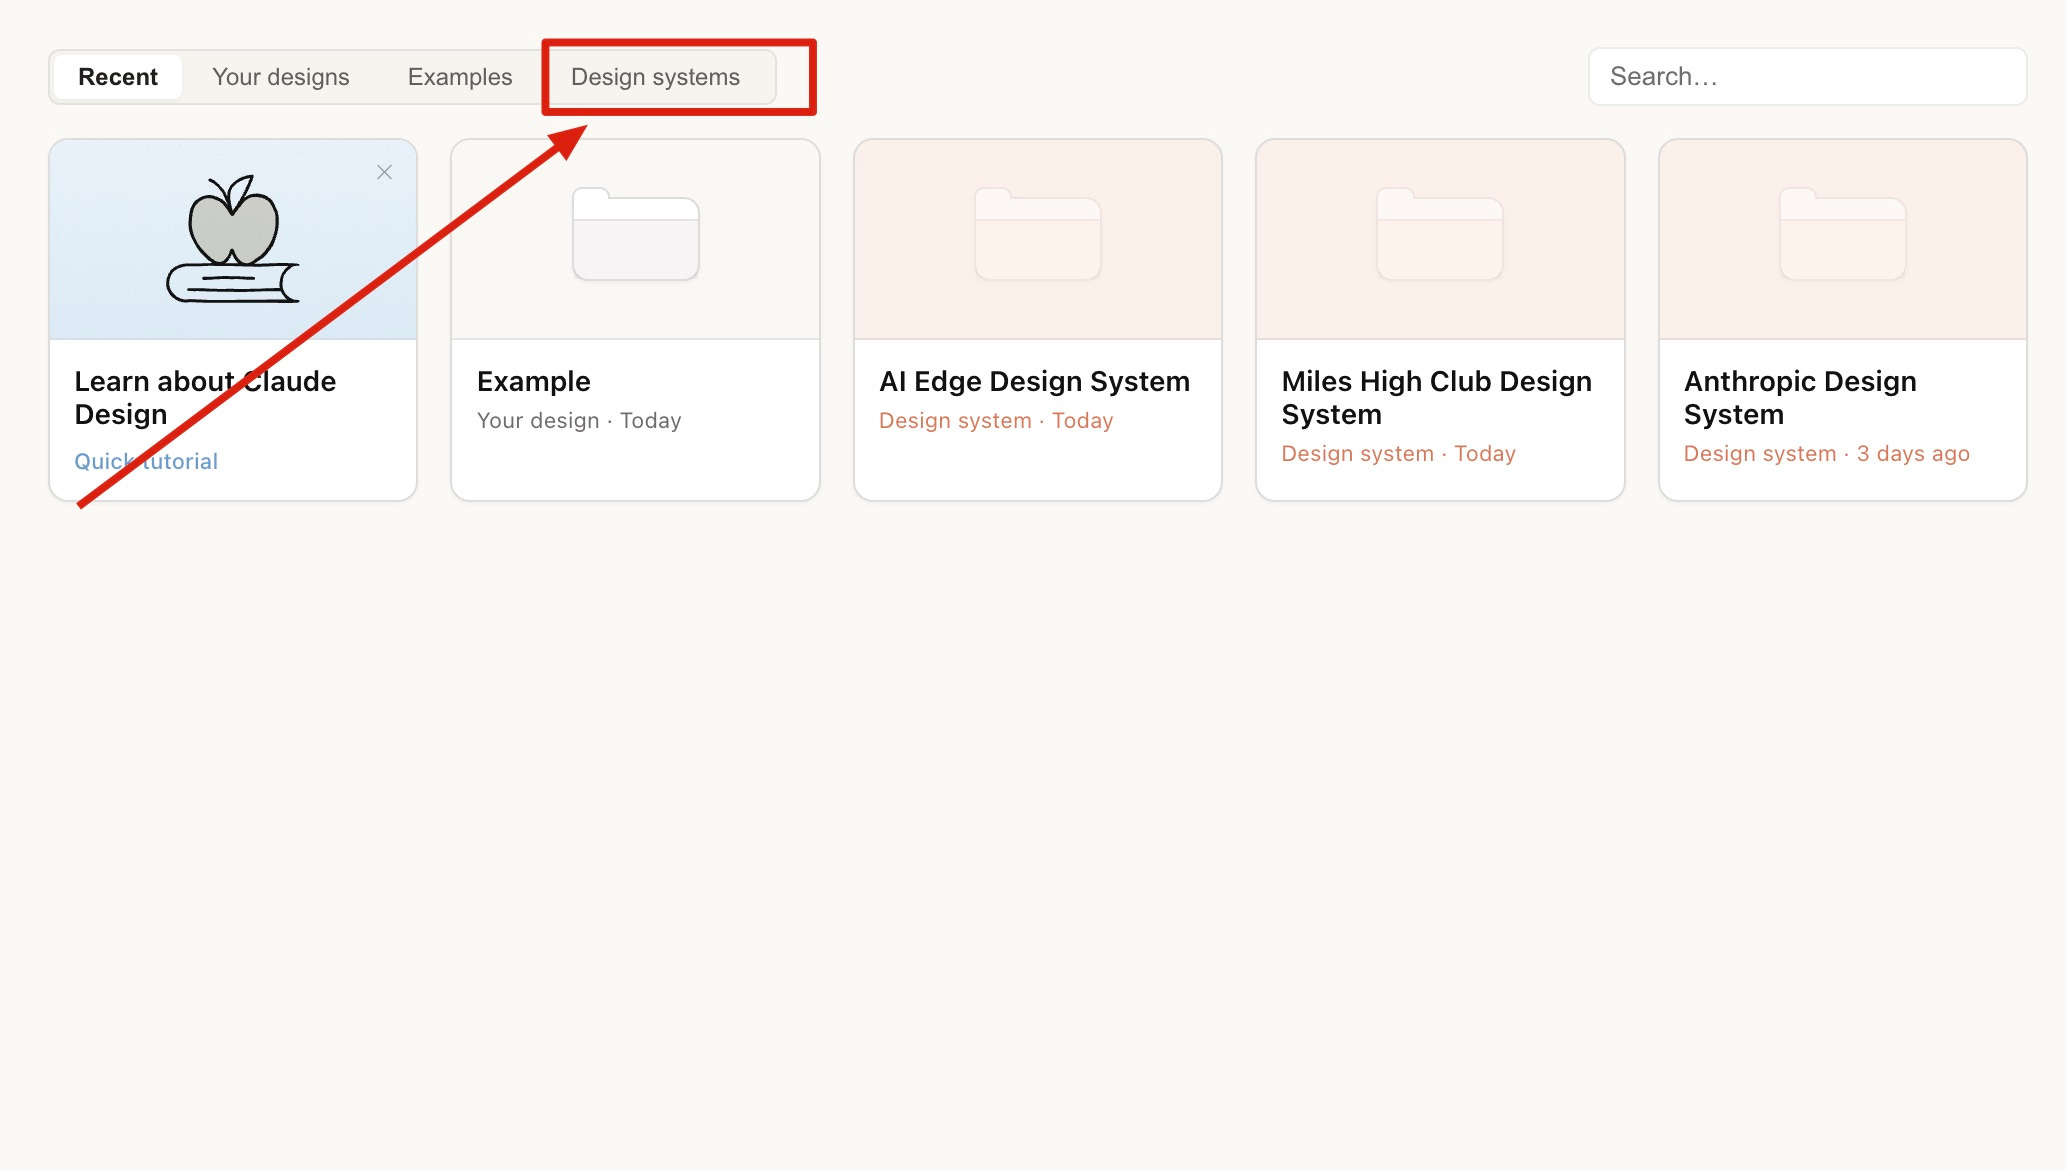Viewport: 2066px width, 1170px height.
Task: Dismiss the Learn about Claude Design card
Action: 384,172
